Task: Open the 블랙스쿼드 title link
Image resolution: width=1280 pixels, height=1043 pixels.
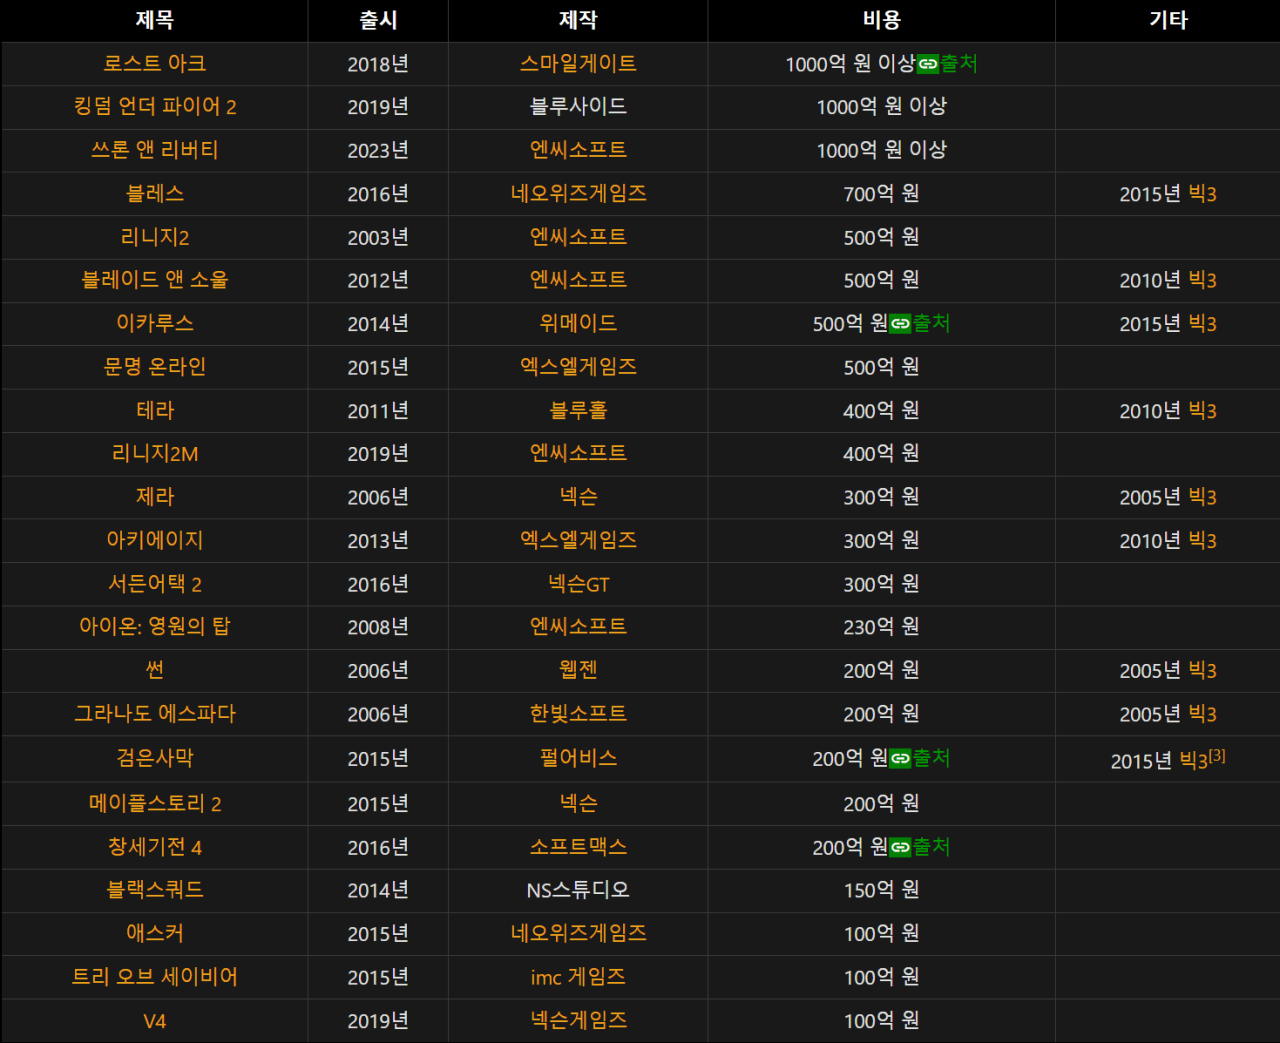Action: click(x=155, y=890)
